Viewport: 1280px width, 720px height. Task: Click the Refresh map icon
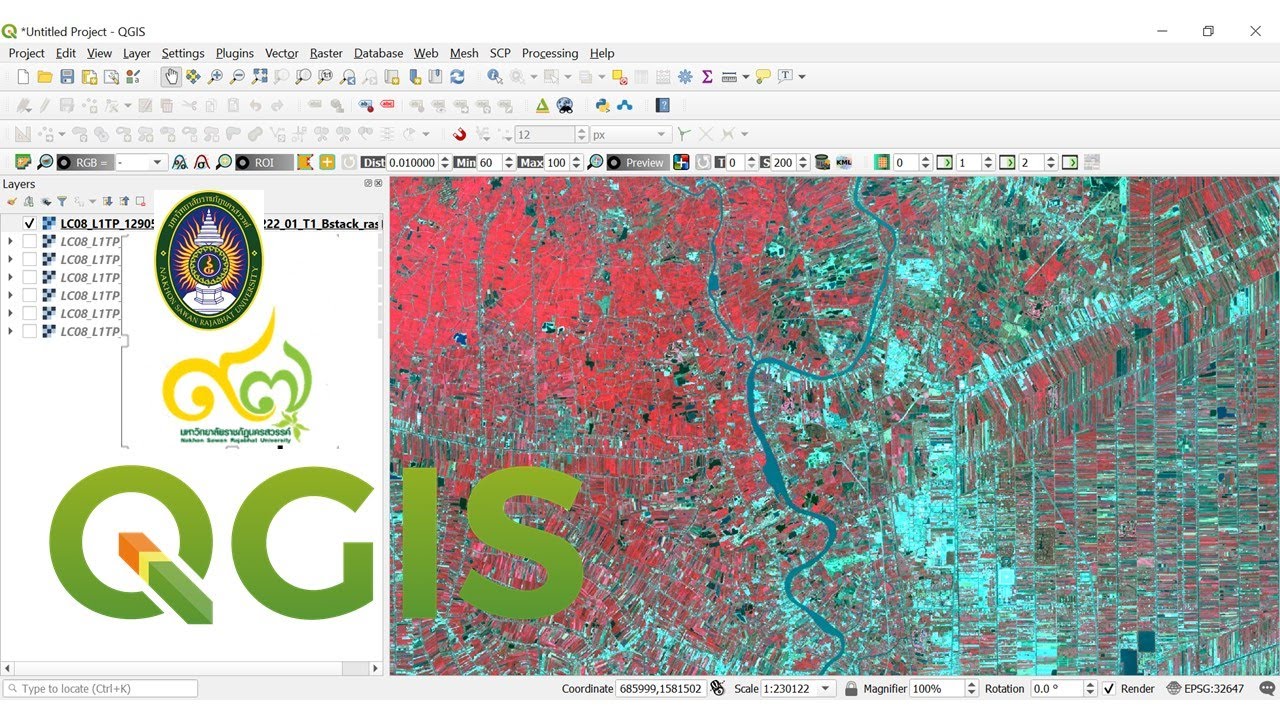(457, 77)
